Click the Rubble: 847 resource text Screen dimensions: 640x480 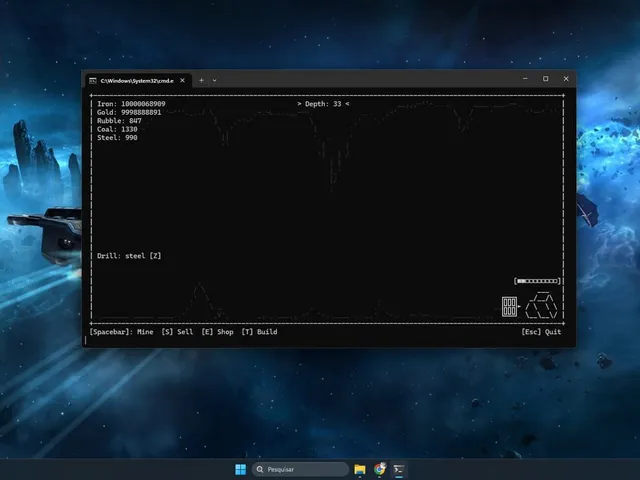pos(119,121)
